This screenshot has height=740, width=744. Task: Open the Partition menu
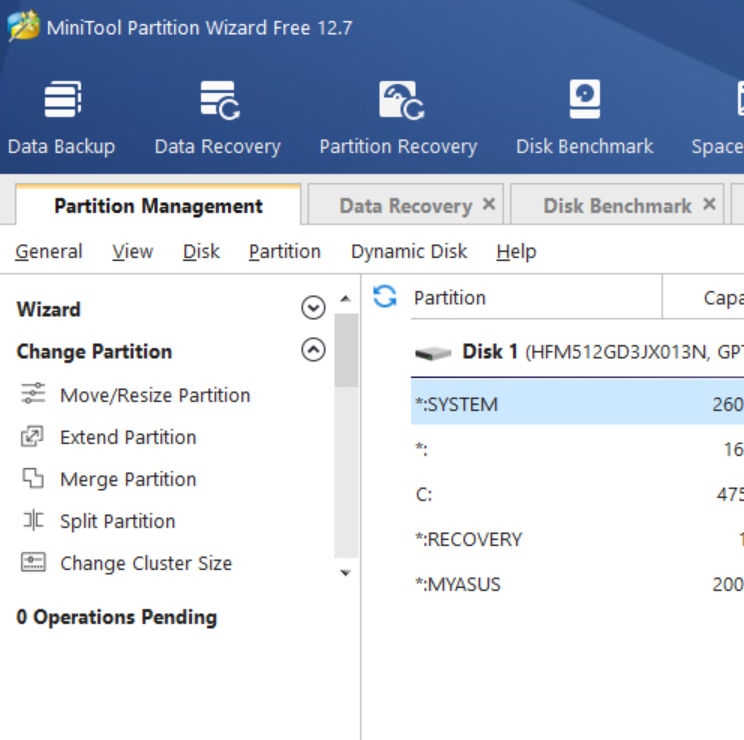[x=285, y=251]
